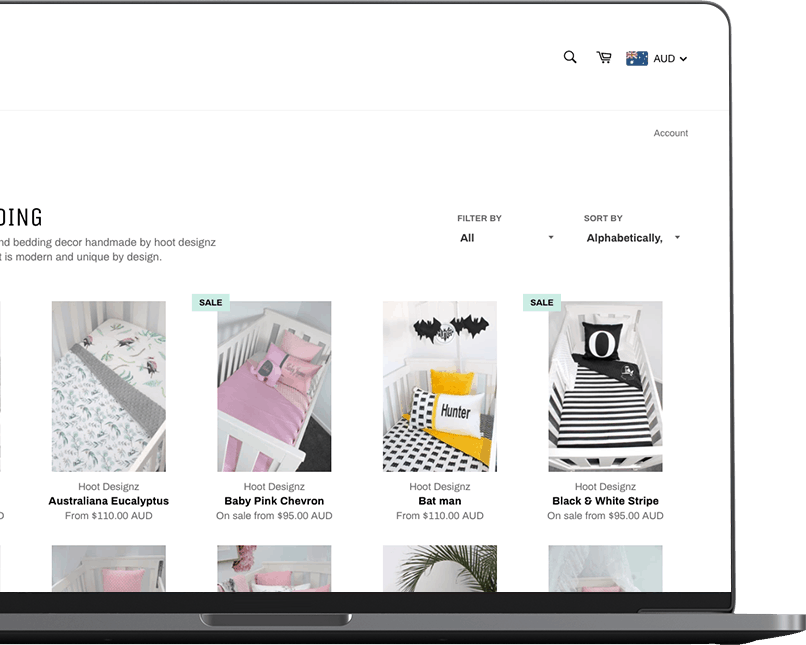
Task: Open second-row canopy thumbnail below Black & White Stripe
Action: [605, 568]
